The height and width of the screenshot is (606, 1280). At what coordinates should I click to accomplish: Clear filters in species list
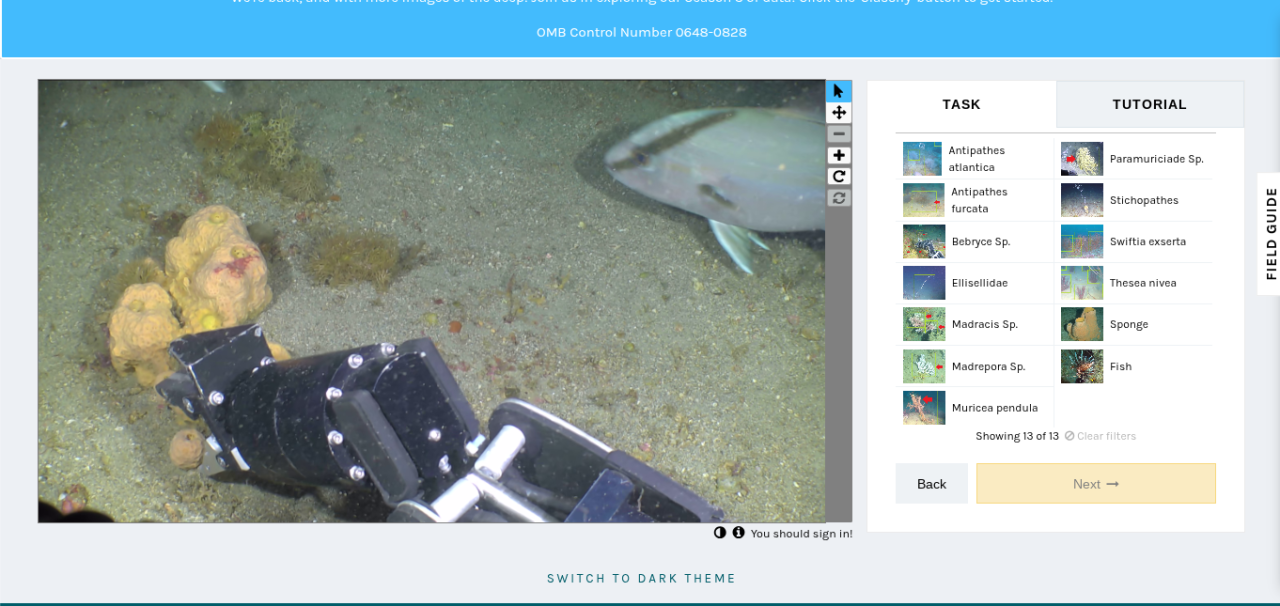click(1100, 436)
